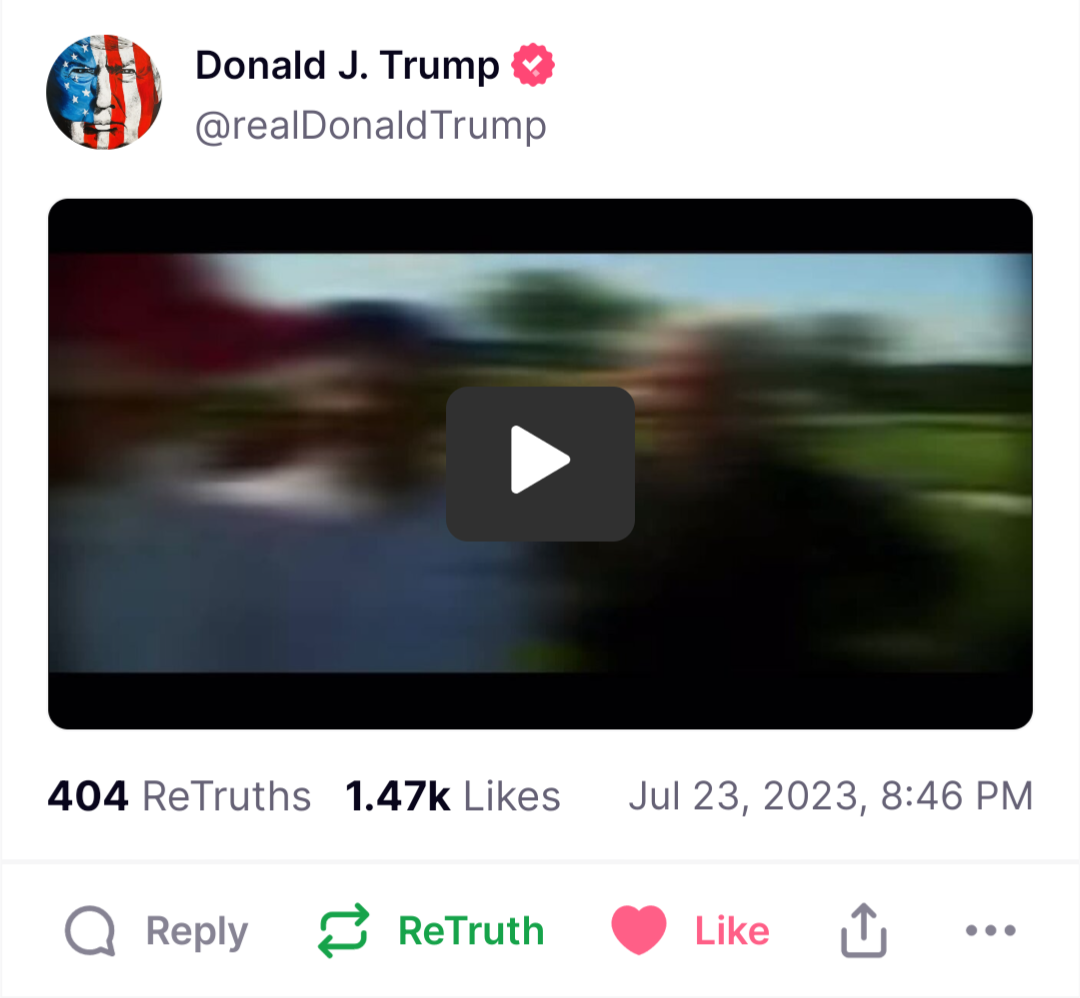1080x998 pixels.
Task: Click the ReTruth text label
Action: click(x=472, y=931)
